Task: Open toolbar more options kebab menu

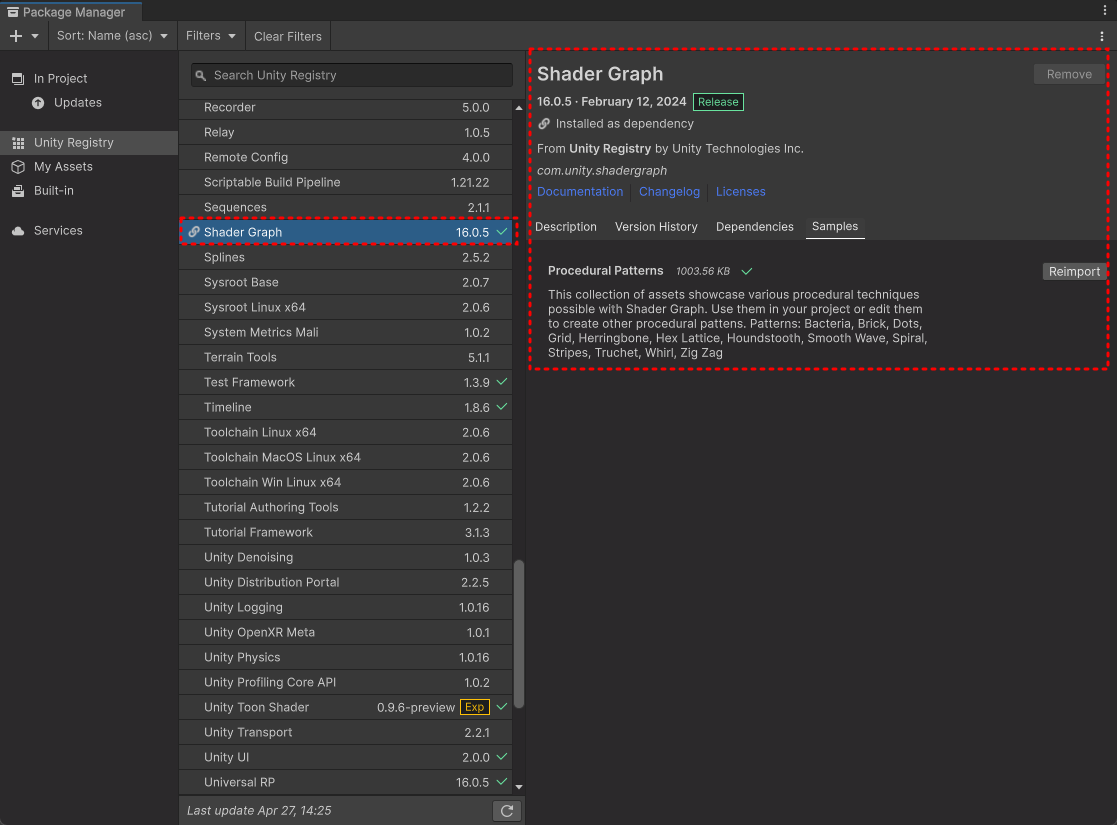Action: tap(1102, 36)
